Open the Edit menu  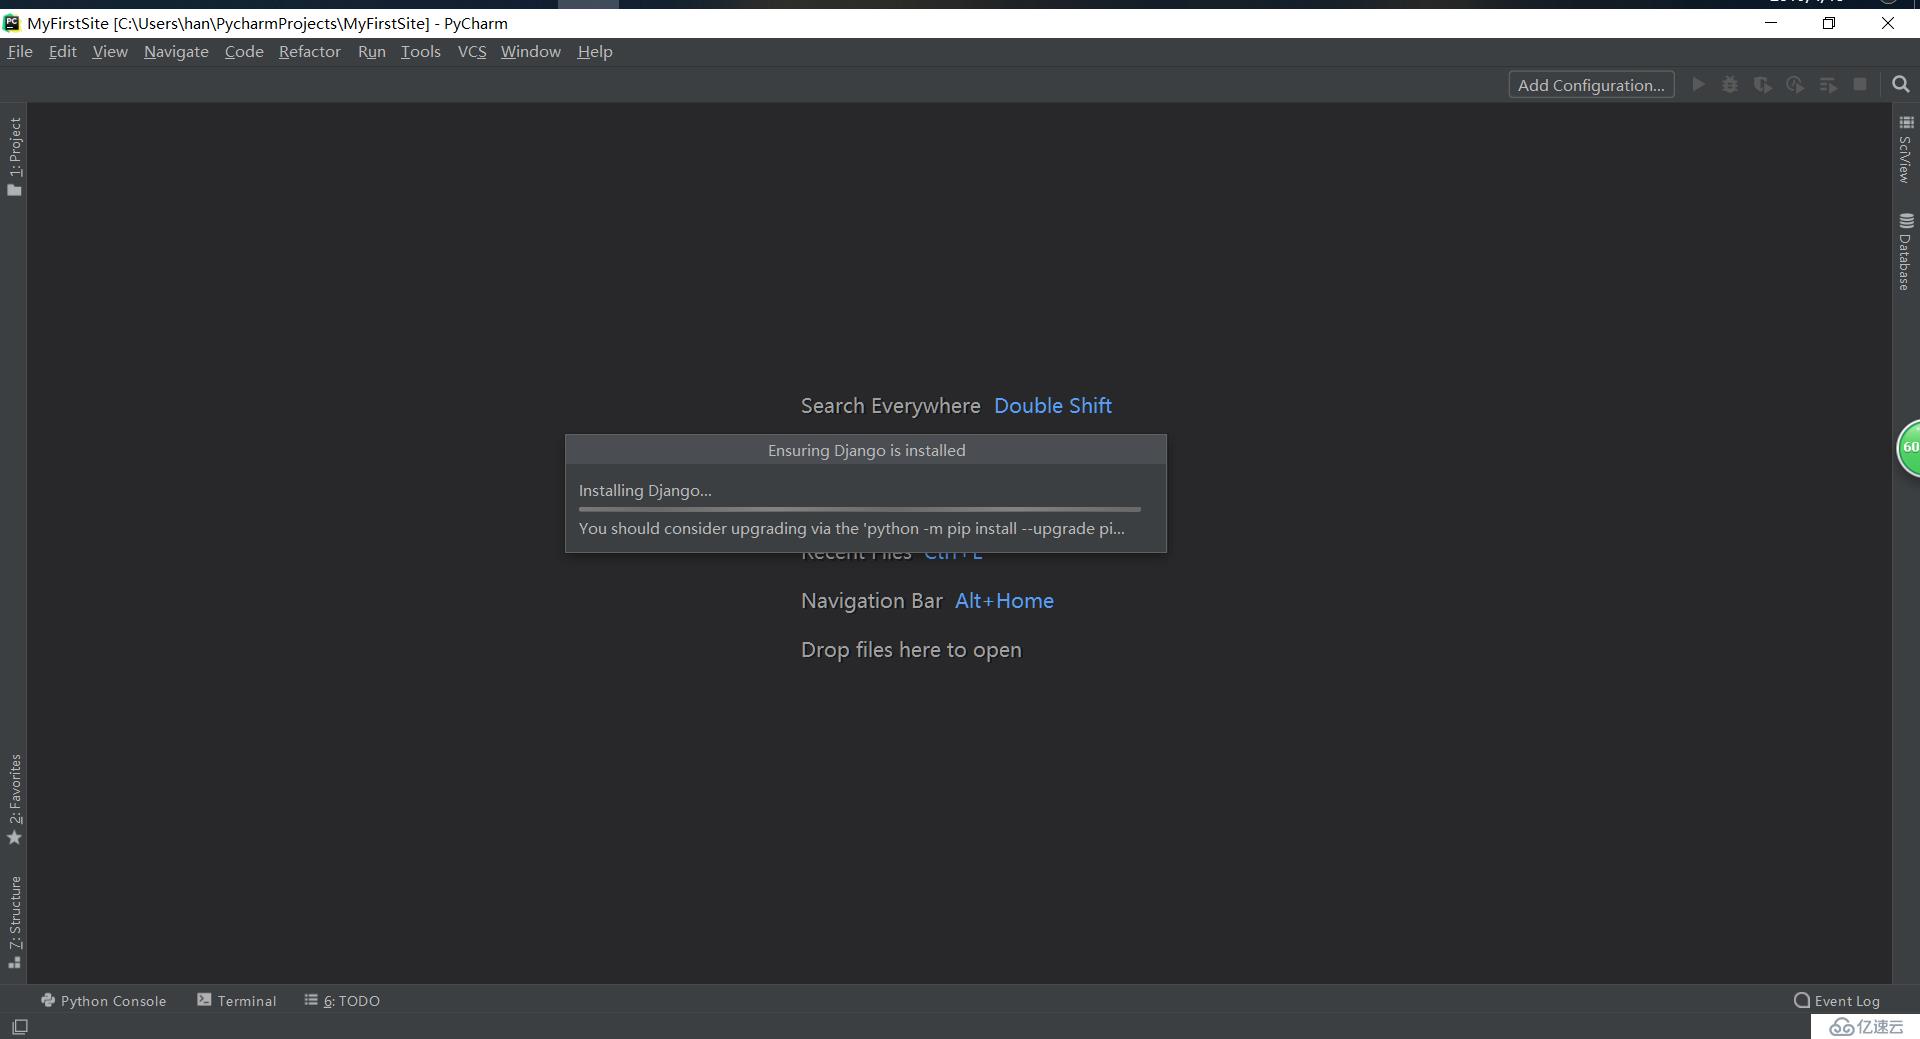point(62,52)
